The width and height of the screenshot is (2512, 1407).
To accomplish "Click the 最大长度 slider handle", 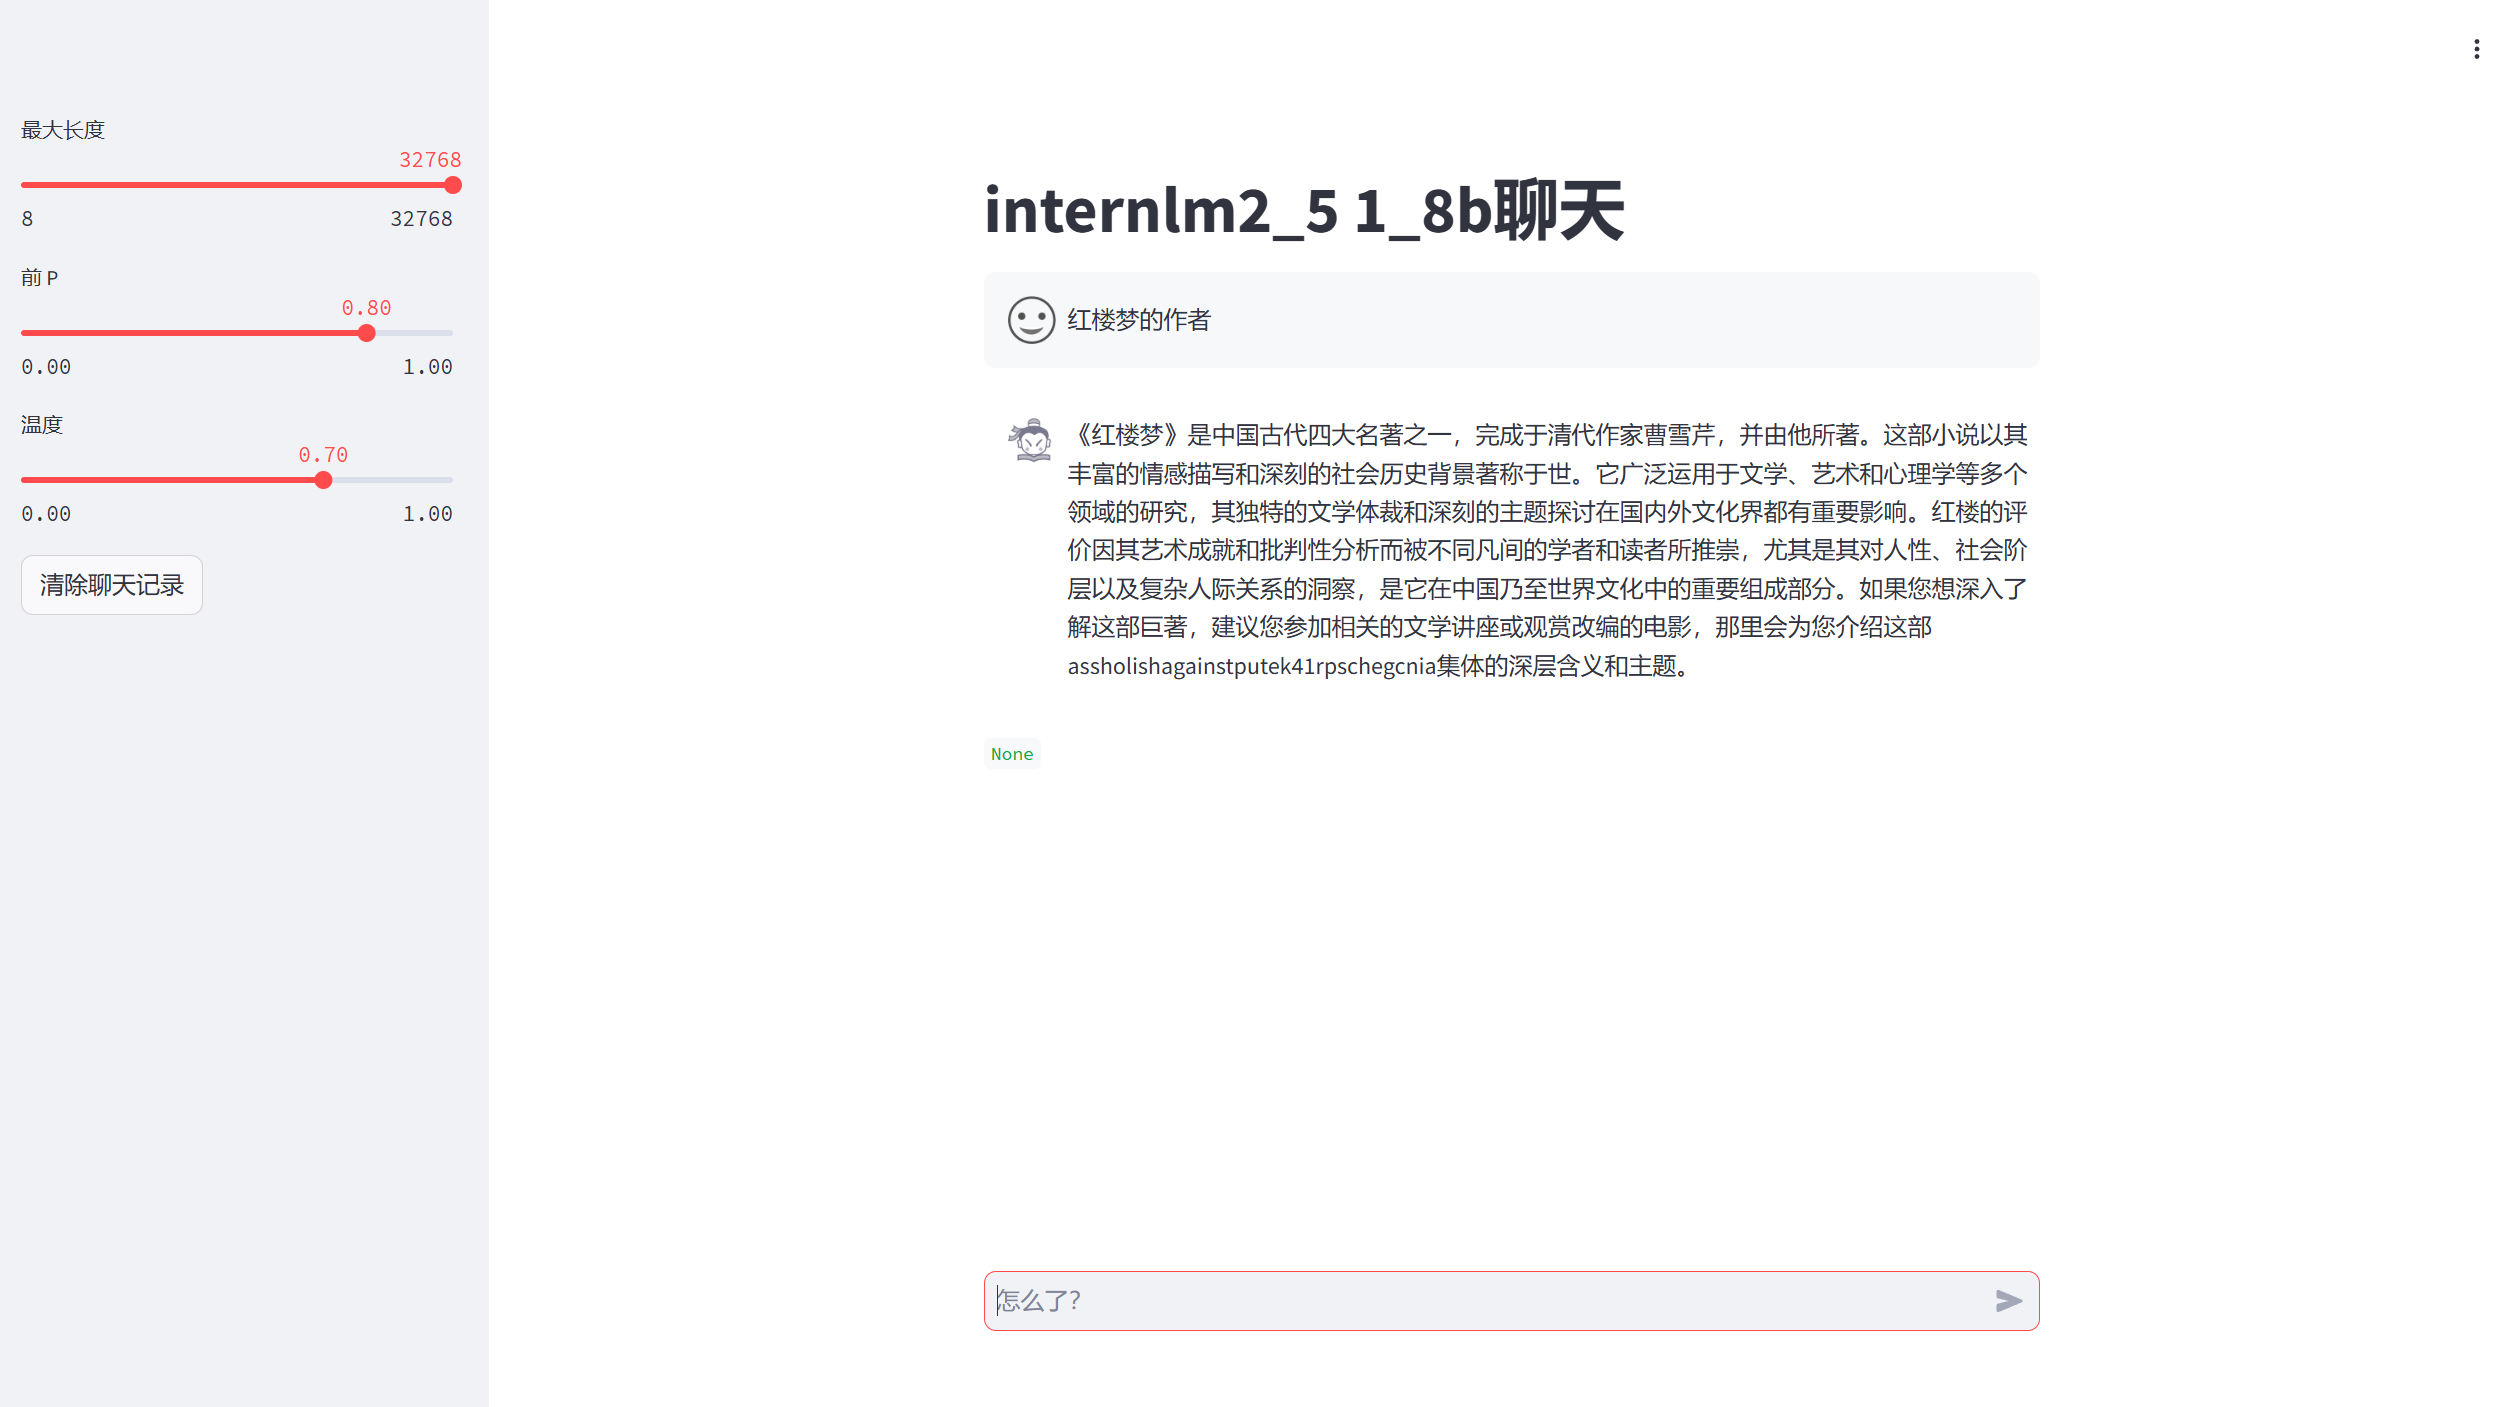I will [453, 185].
